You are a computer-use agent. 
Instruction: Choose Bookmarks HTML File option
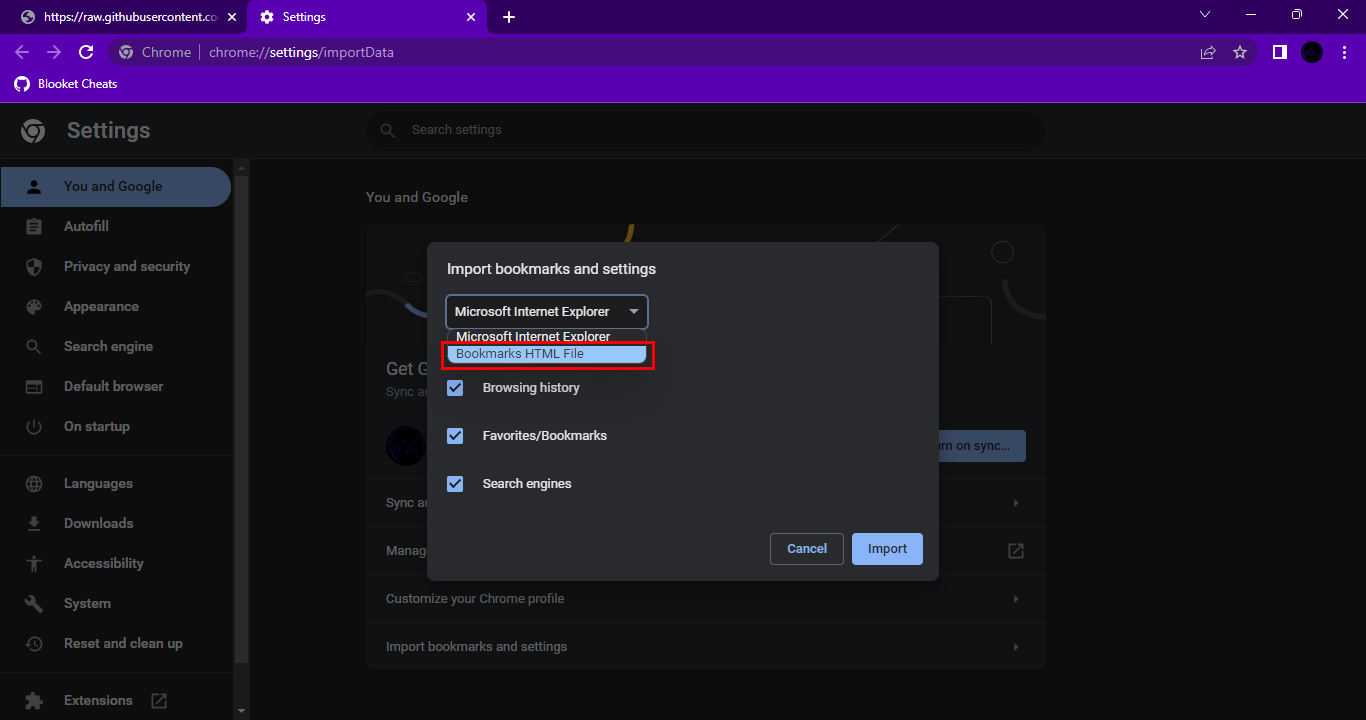coord(546,354)
